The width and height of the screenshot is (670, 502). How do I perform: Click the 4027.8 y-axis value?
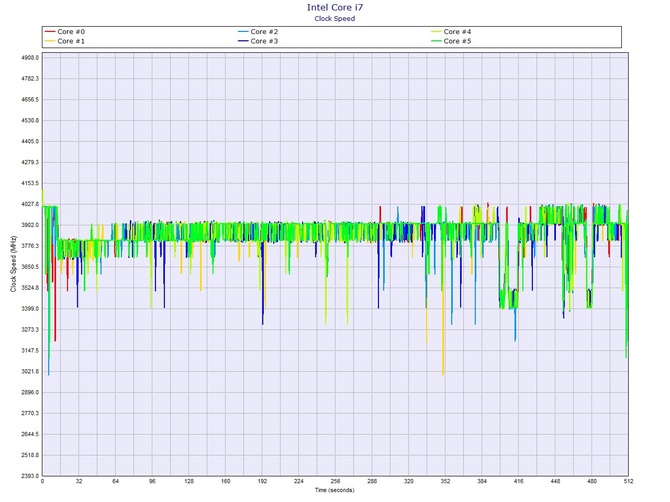coord(30,204)
